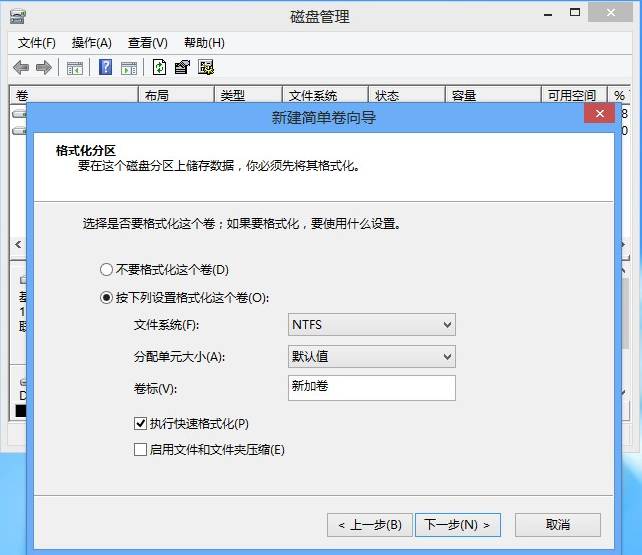Toggle the console tree toolbar icon
Image resolution: width=642 pixels, height=555 pixels.
click(75, 68)
